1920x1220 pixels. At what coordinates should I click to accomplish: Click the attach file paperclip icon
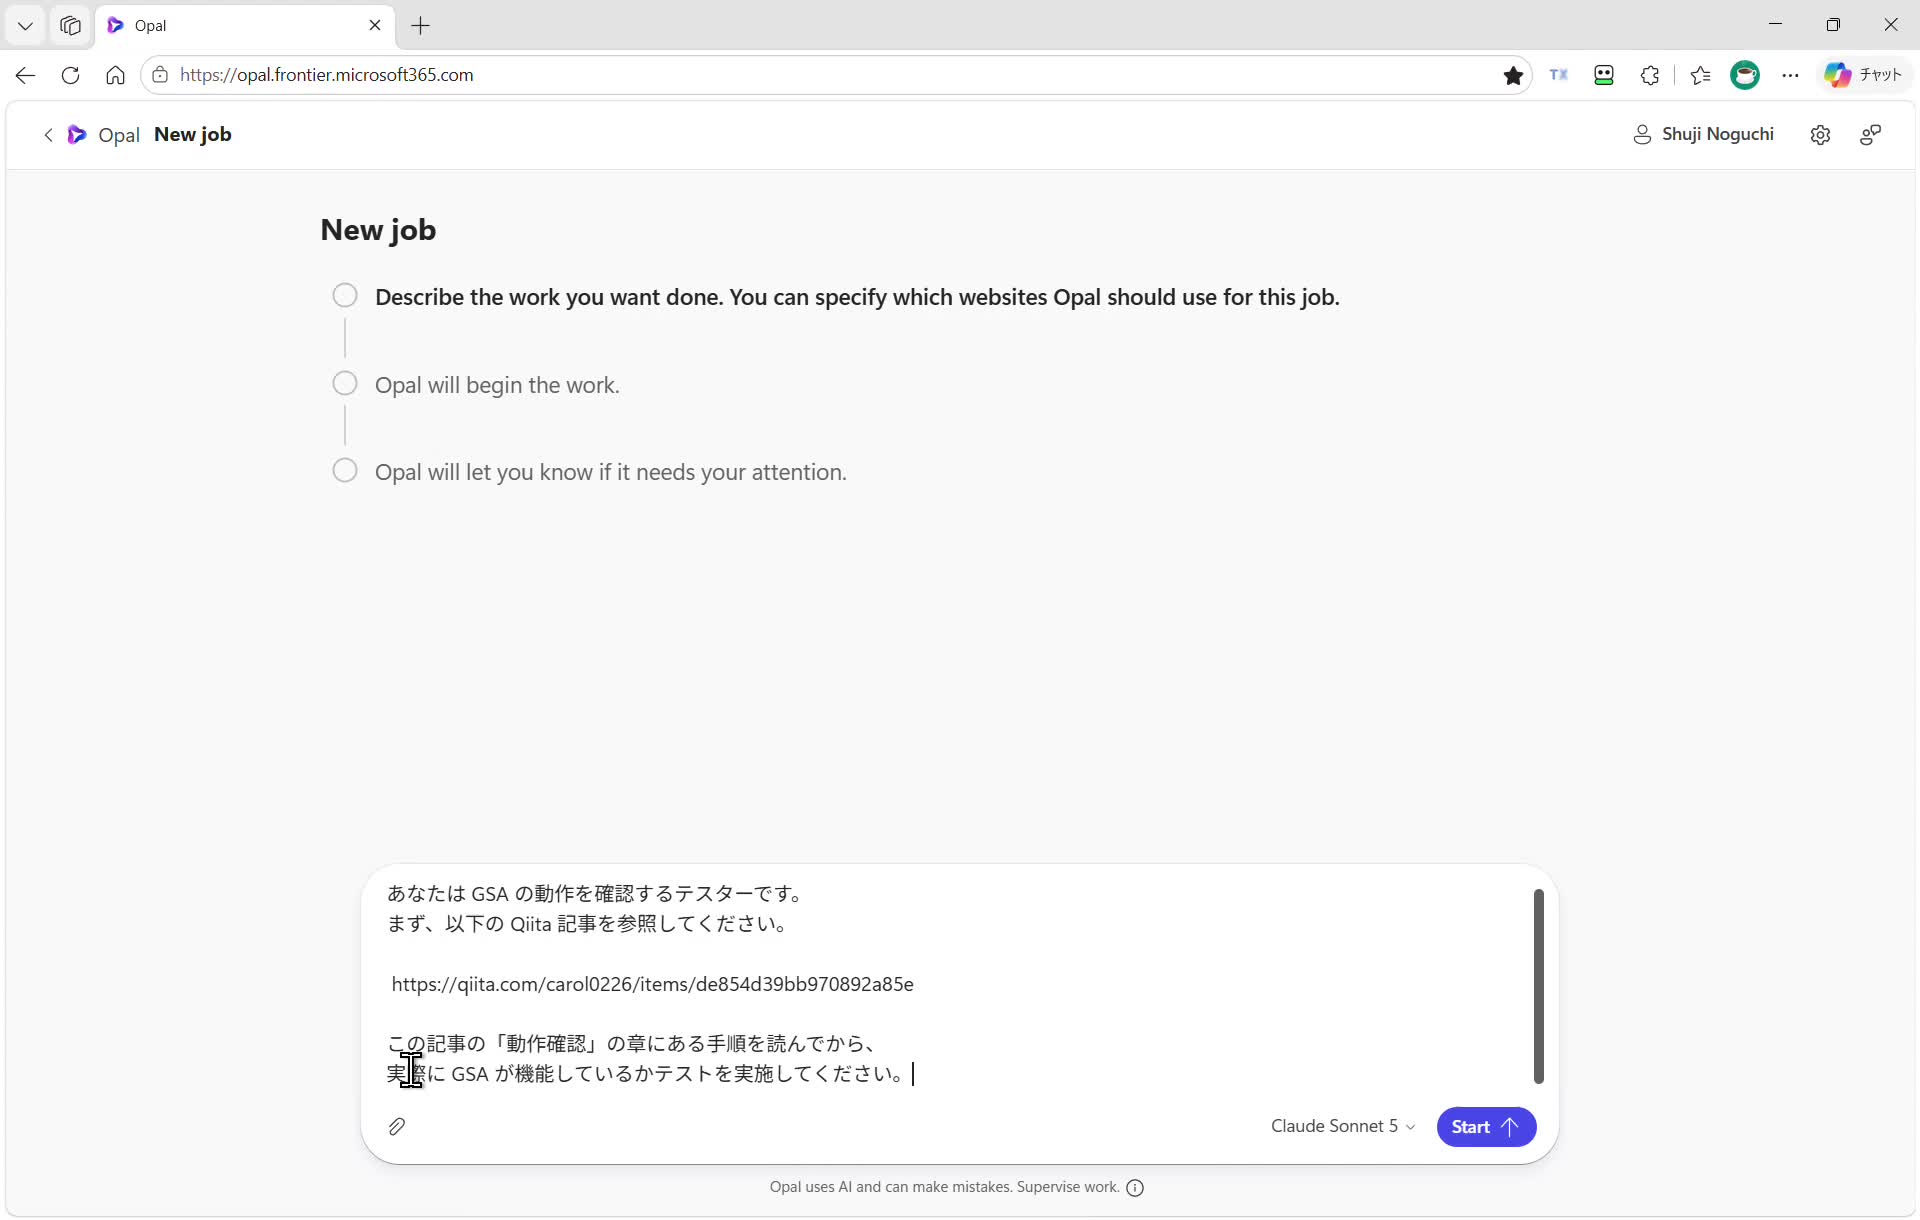click(397, 1127)
